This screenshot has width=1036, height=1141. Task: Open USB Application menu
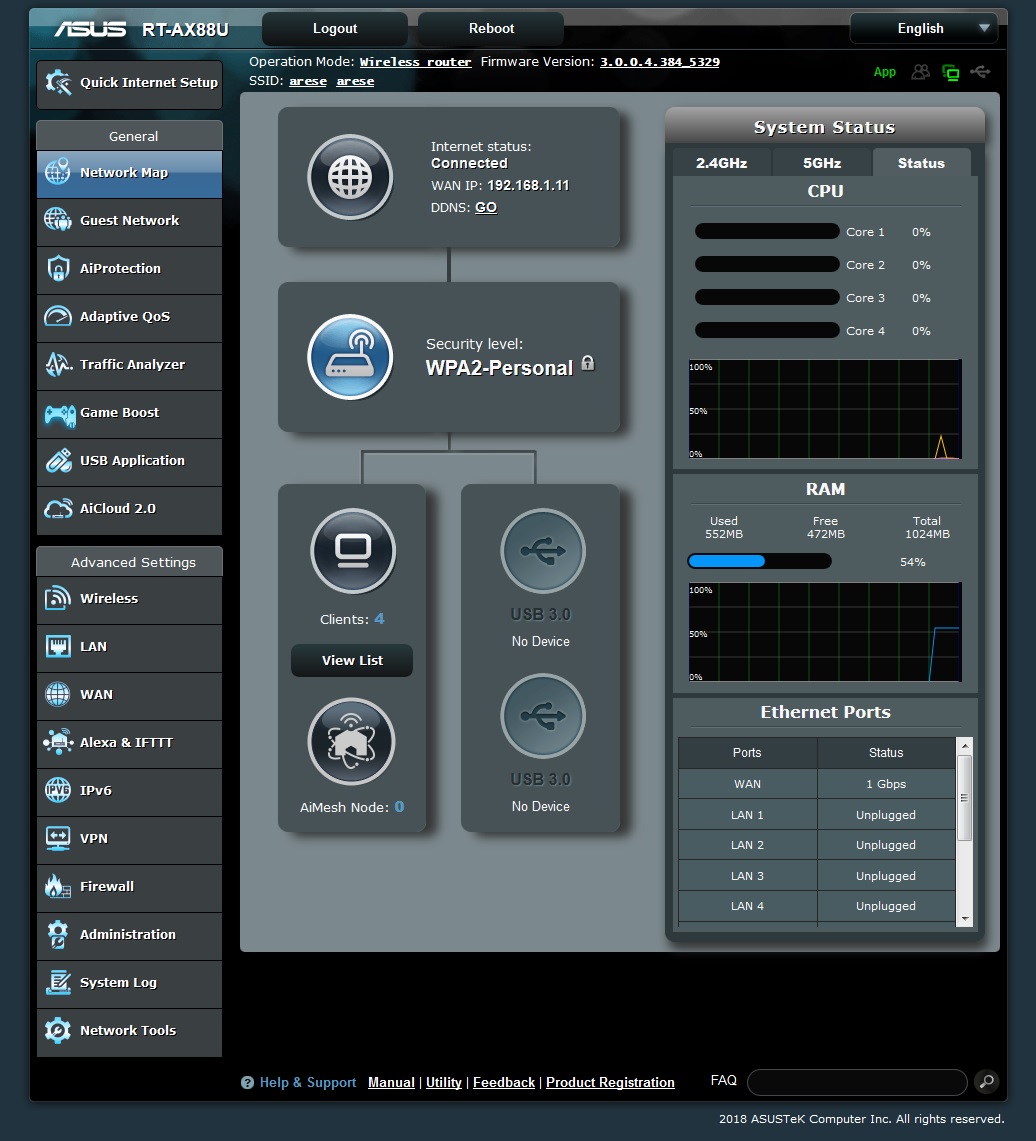click(x=130, y=461)
